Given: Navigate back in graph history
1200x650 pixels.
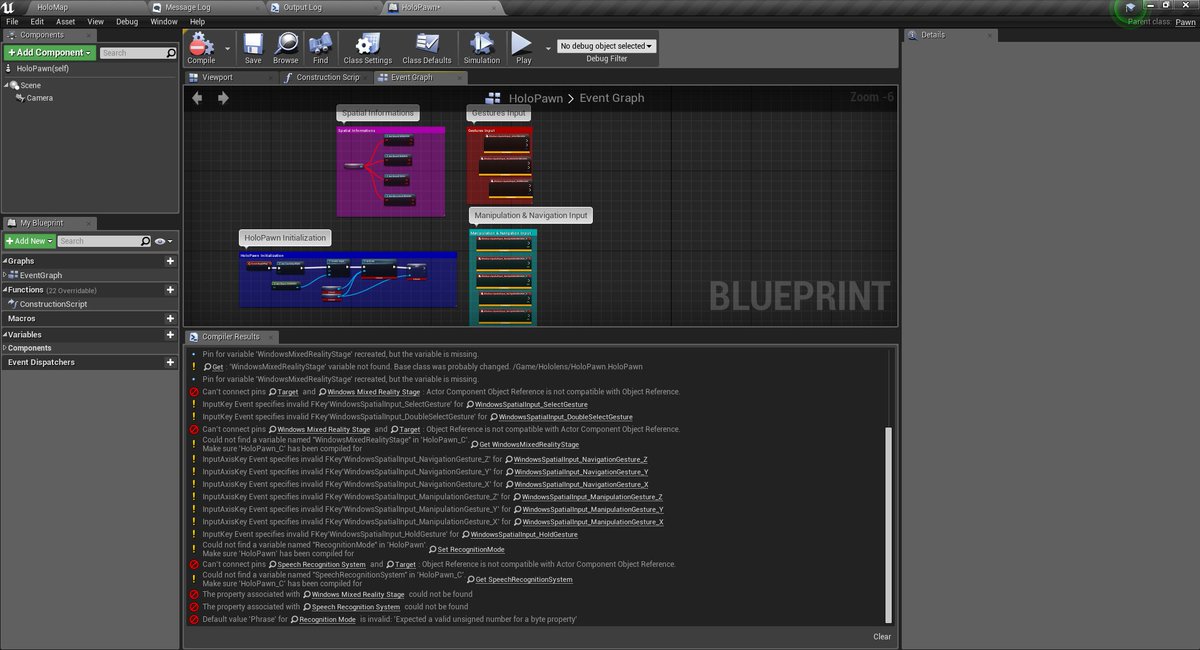Looking at the screenshot, I should click(x=197, y=98).
